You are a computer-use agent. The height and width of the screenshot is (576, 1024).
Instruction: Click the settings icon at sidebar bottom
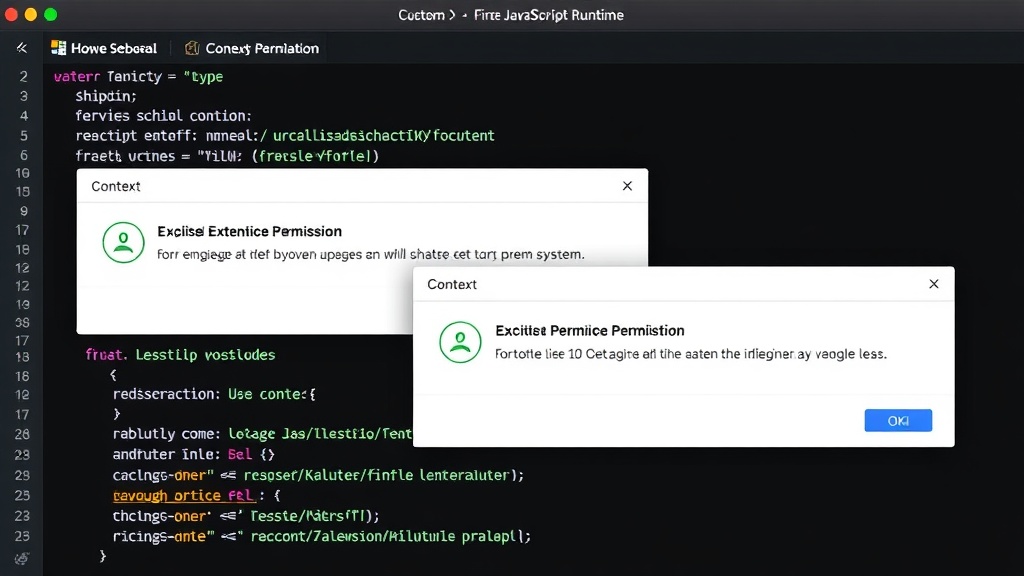click(x=22, y=558)
